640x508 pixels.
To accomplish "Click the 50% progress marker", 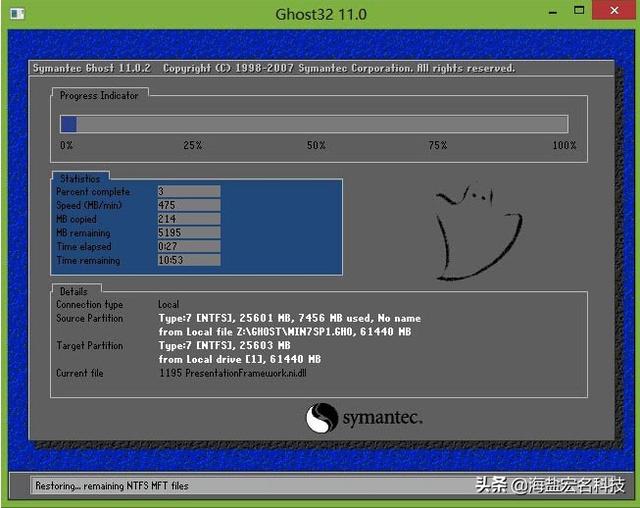I will 316,145.
